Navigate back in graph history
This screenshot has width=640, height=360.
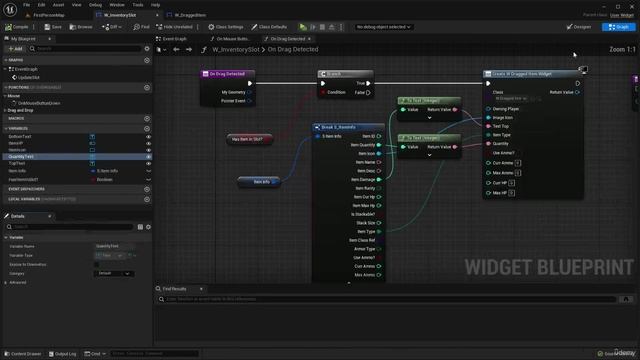176,49
